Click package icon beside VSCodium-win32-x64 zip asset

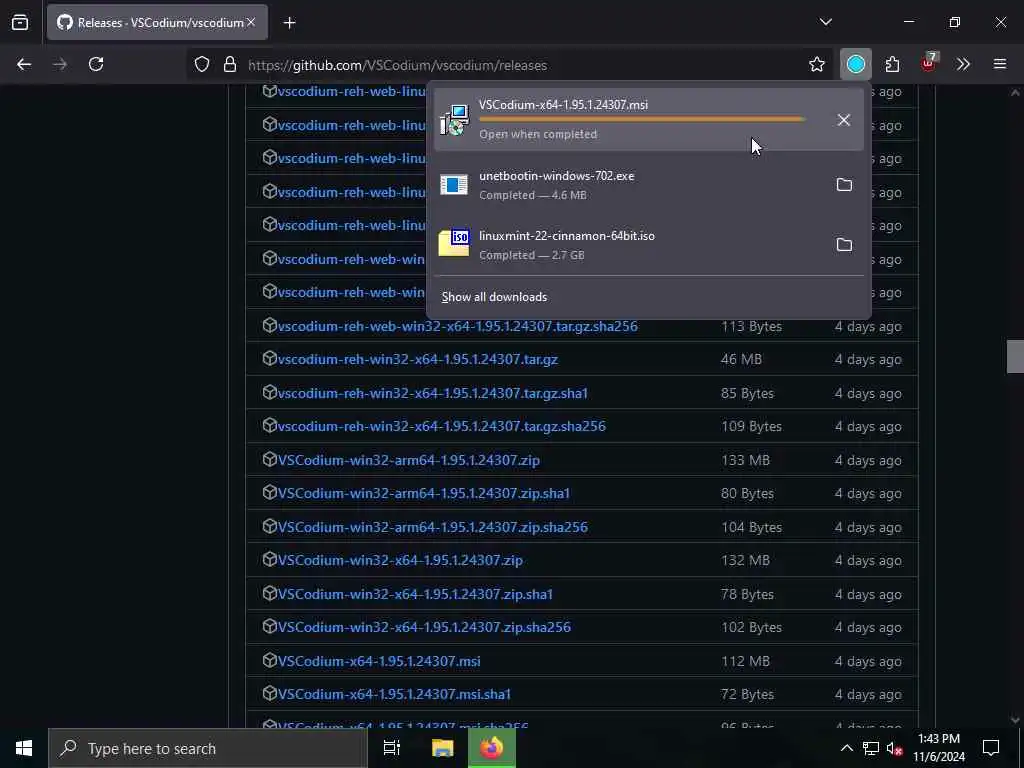(x=270, y=560)
